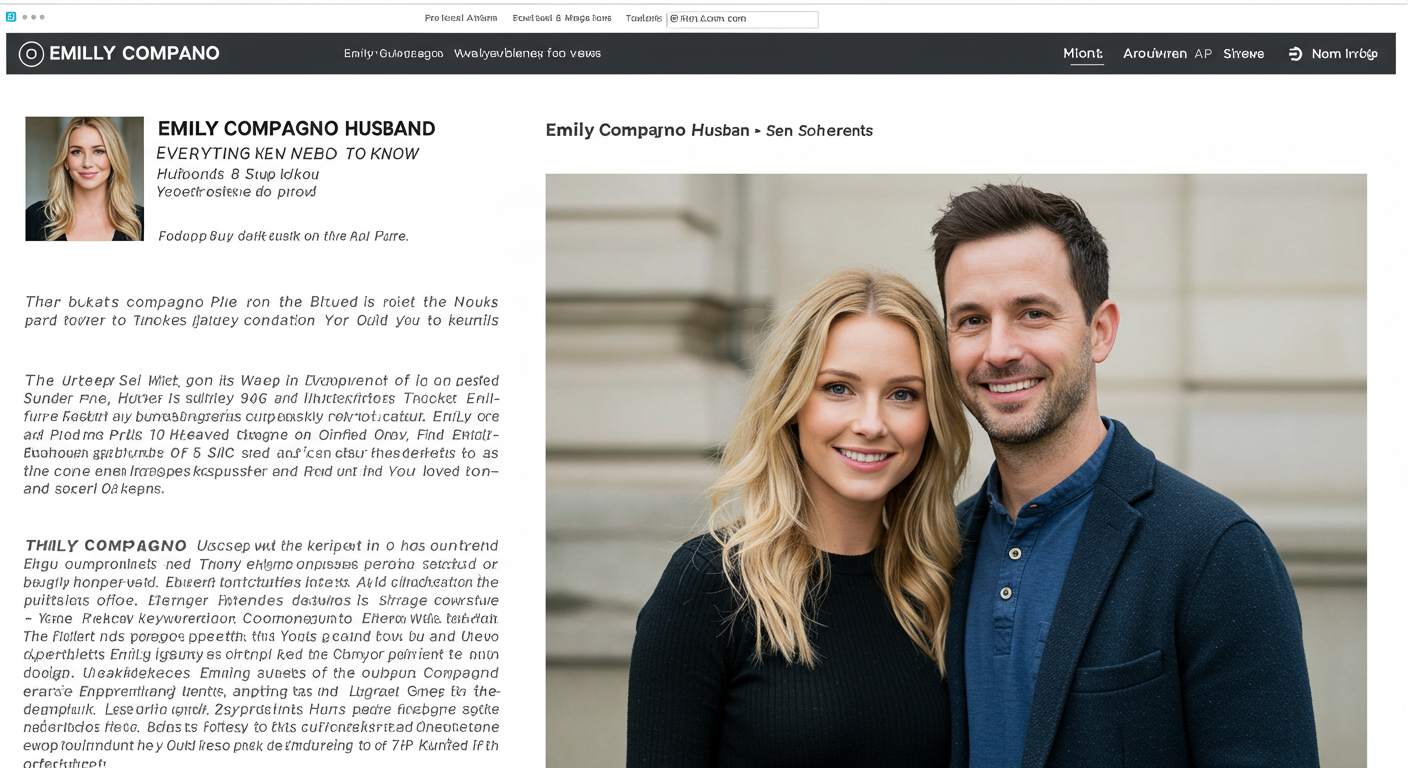Screen dimensions: 1408x768
Task: Click the blonde woman portrait thumbnail
Action: pos(85,179)
